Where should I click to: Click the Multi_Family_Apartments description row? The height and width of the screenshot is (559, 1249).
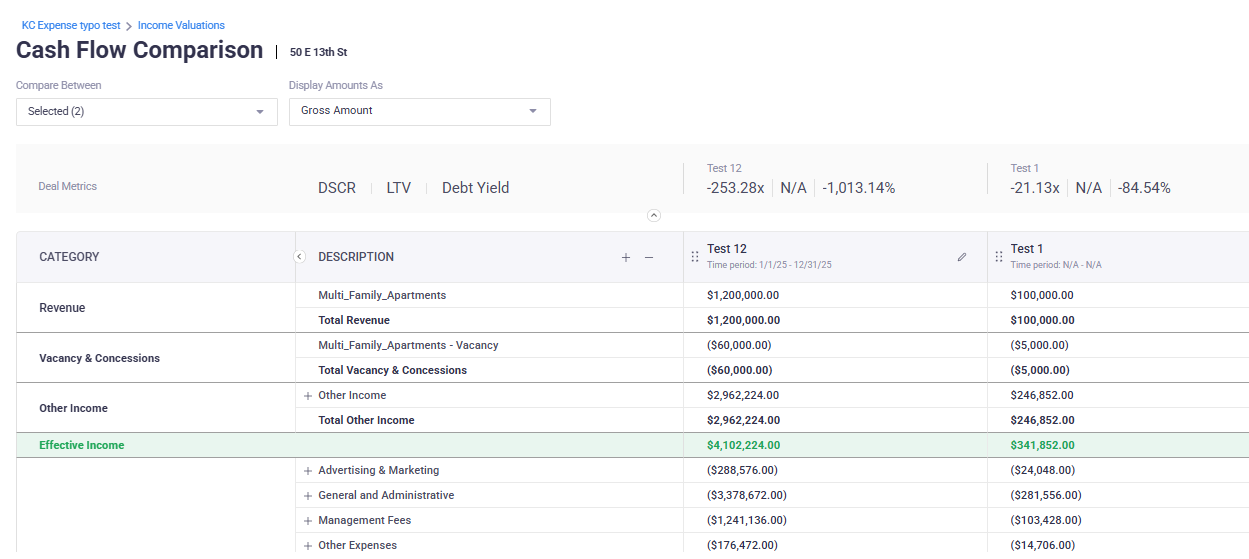click(382, 296)
